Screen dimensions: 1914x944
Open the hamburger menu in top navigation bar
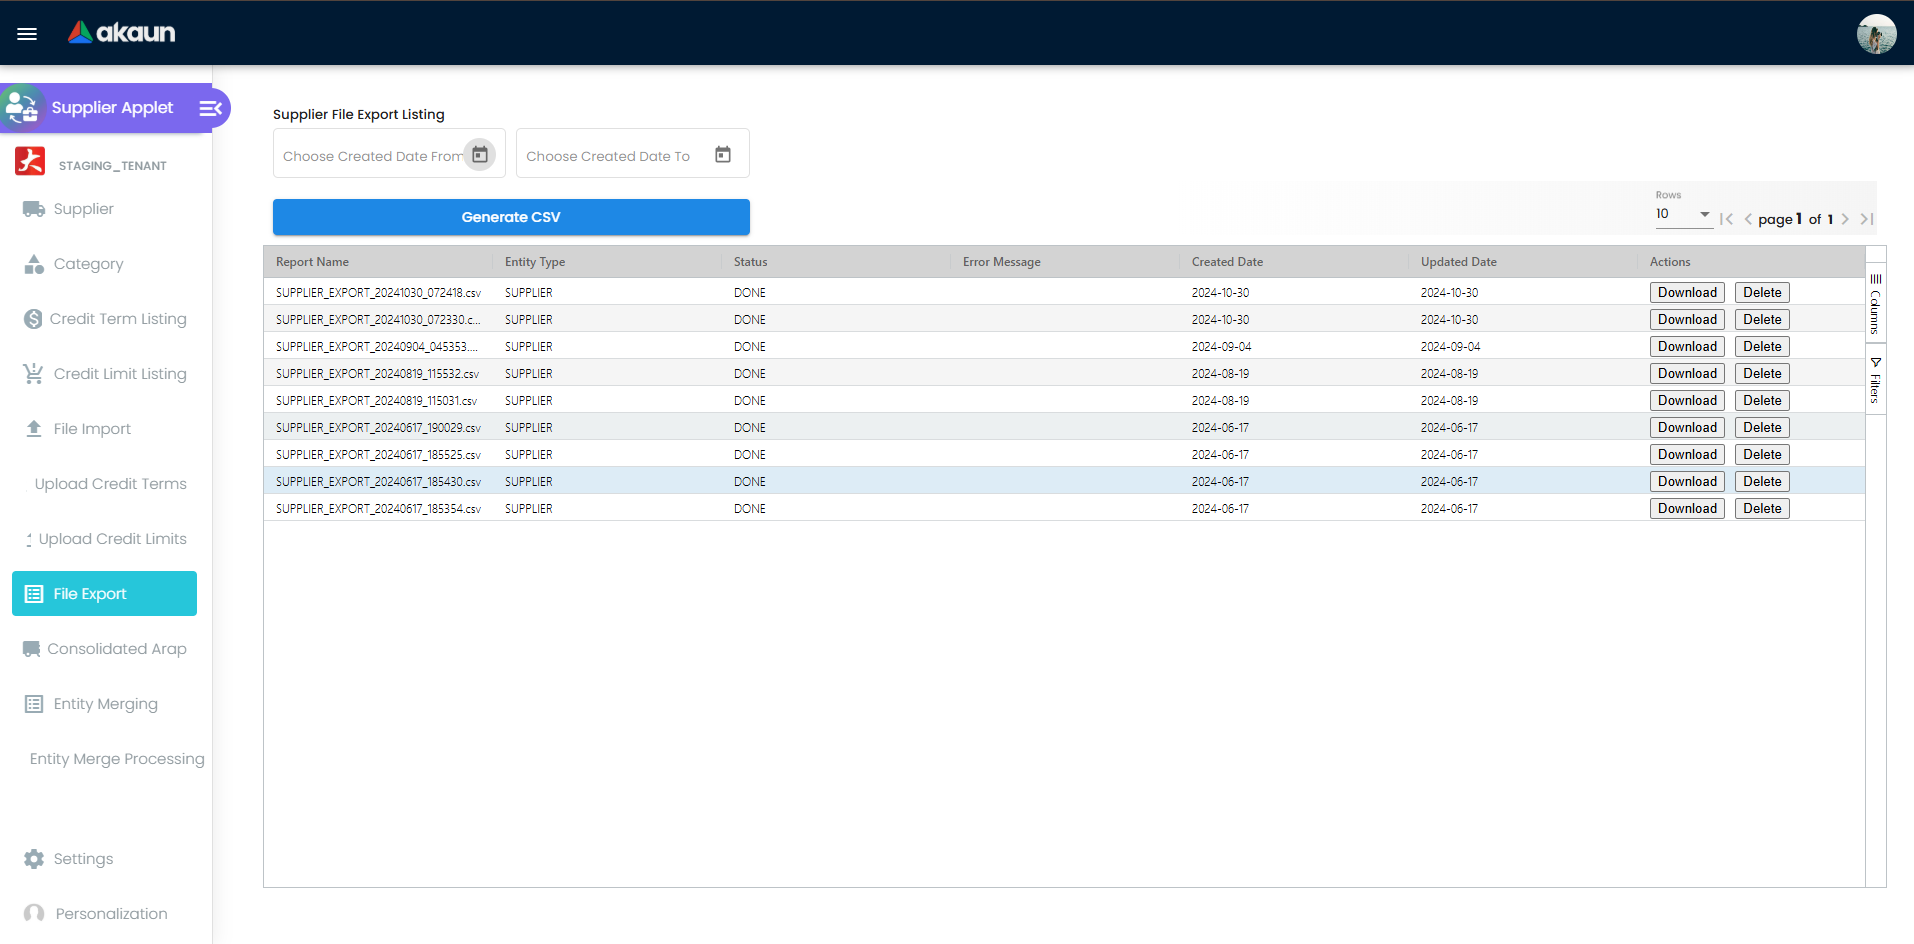26,33
